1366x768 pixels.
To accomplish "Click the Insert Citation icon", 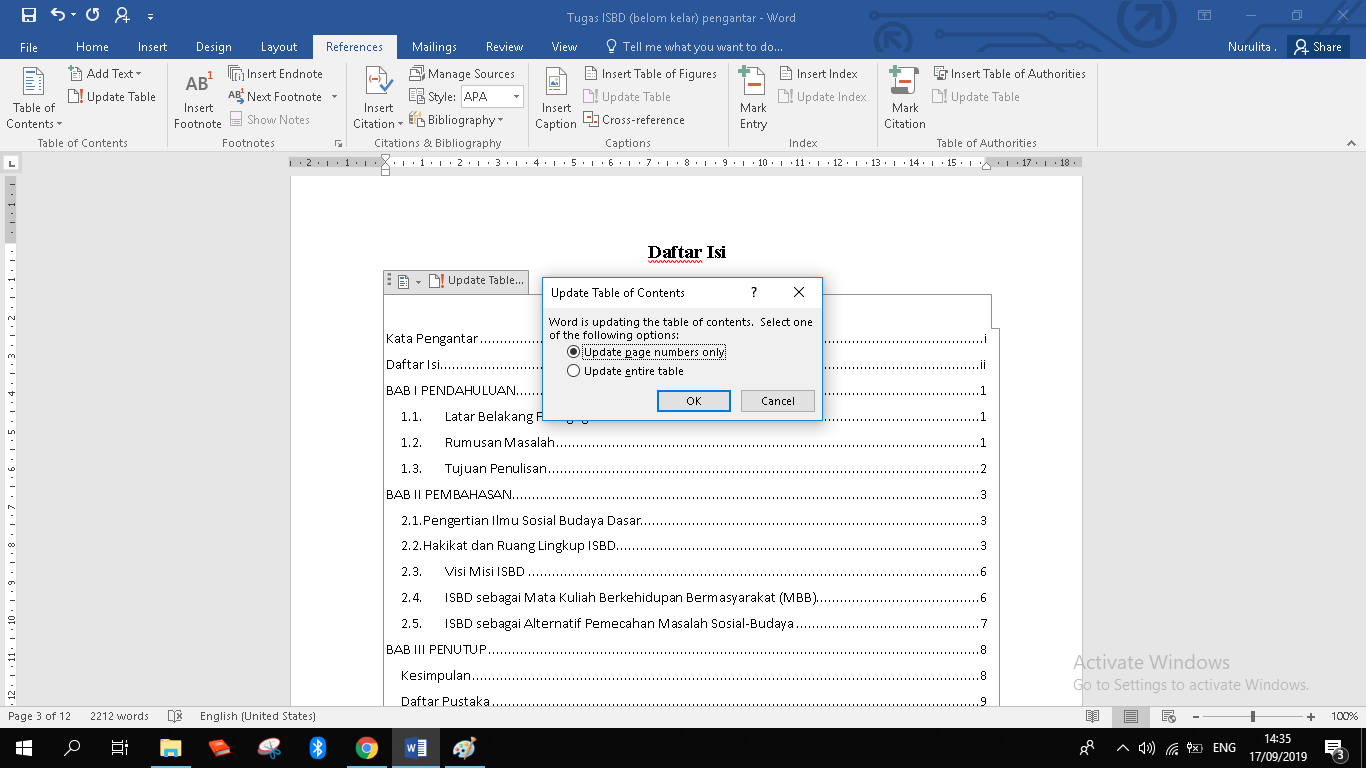I will [x=378, y=85].
